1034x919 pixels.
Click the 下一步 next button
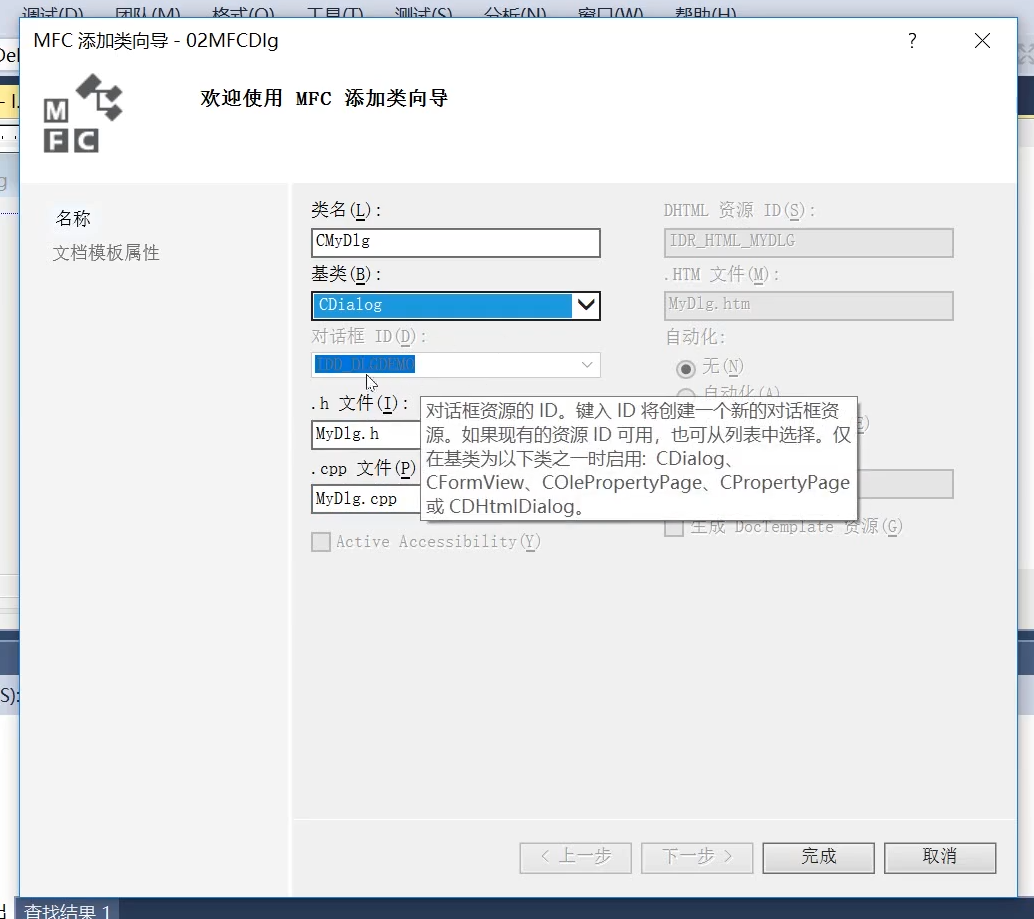[697, 858]
